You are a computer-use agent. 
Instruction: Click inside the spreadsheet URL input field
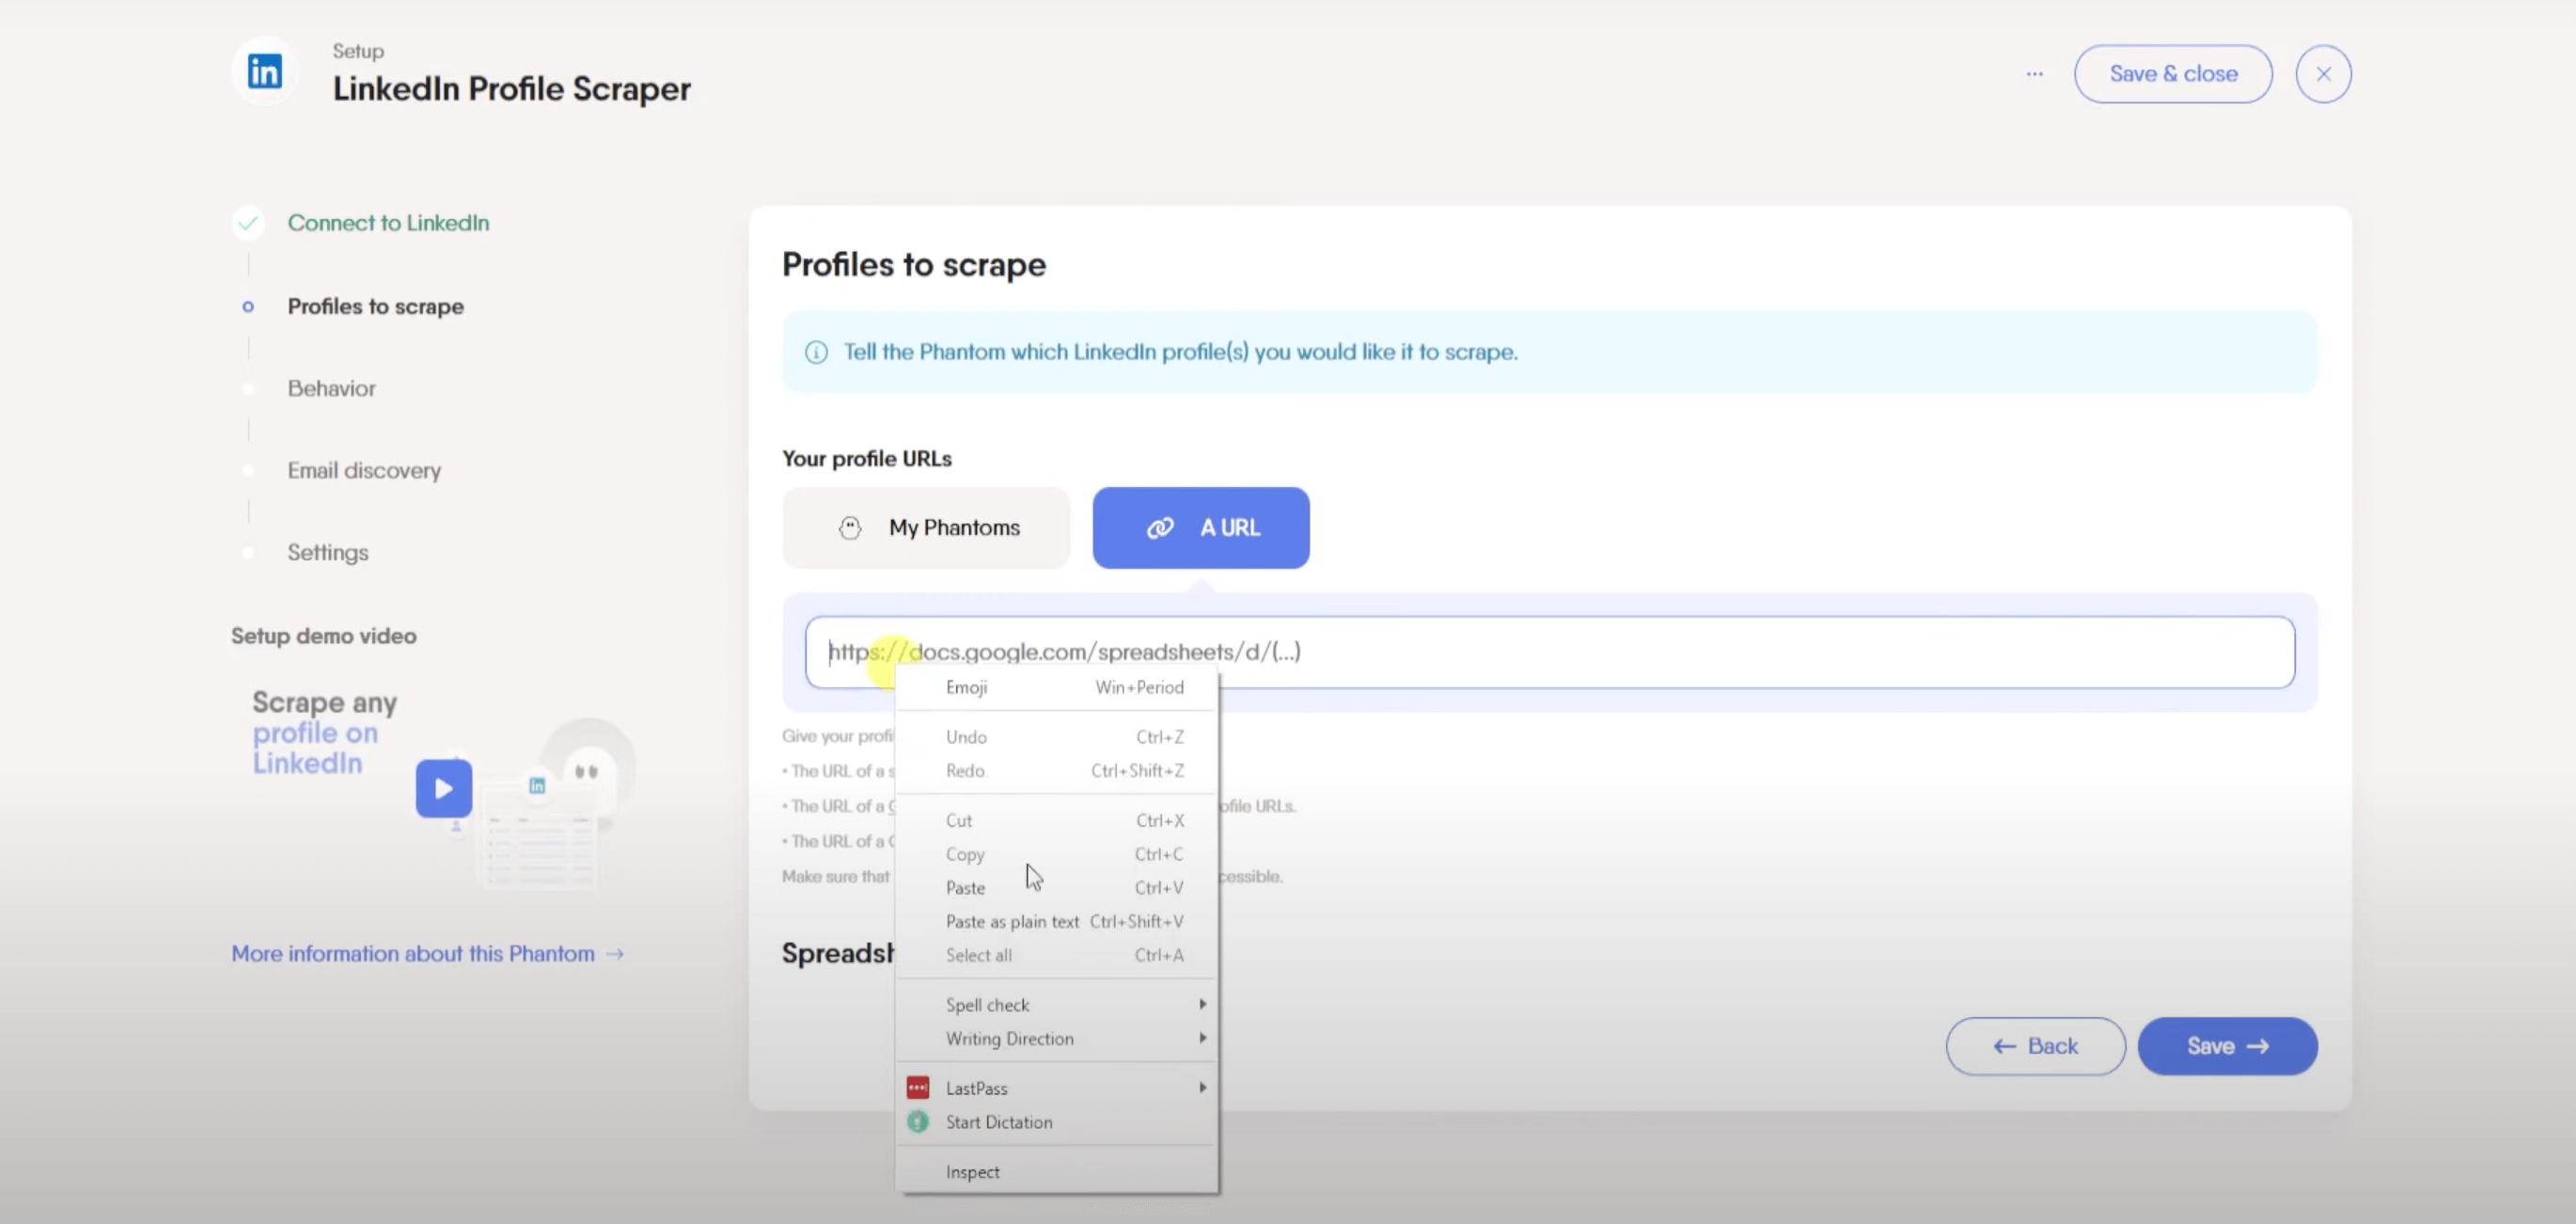tap(1700, 652)
